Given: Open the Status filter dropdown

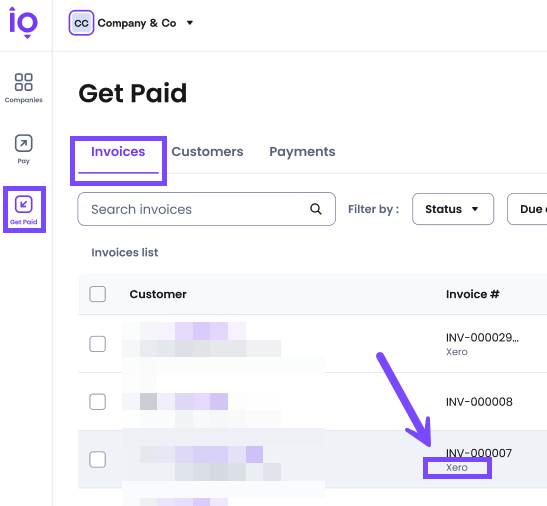Looking at the screenshot, I should [x=453, y=209].
